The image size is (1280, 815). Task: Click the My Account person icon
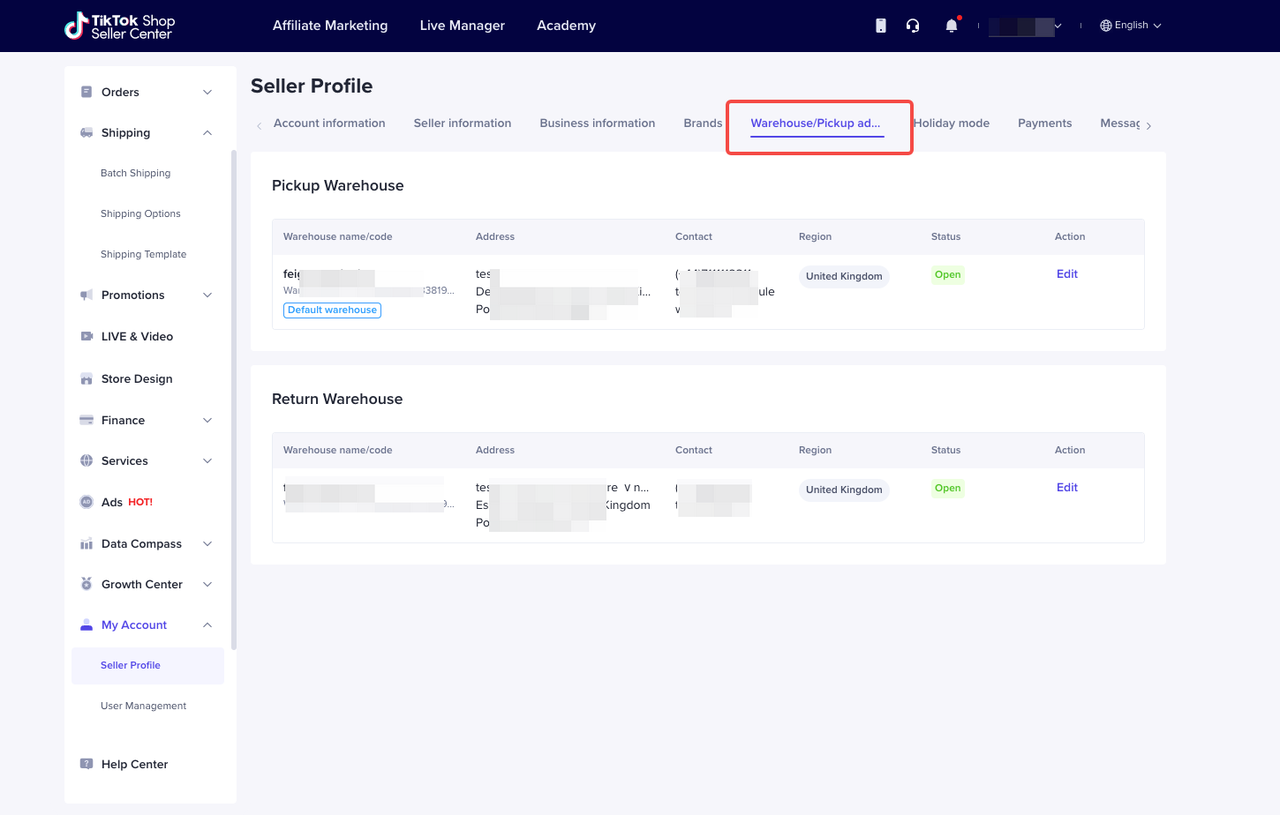pyautogui.click(x=86, y=625)
